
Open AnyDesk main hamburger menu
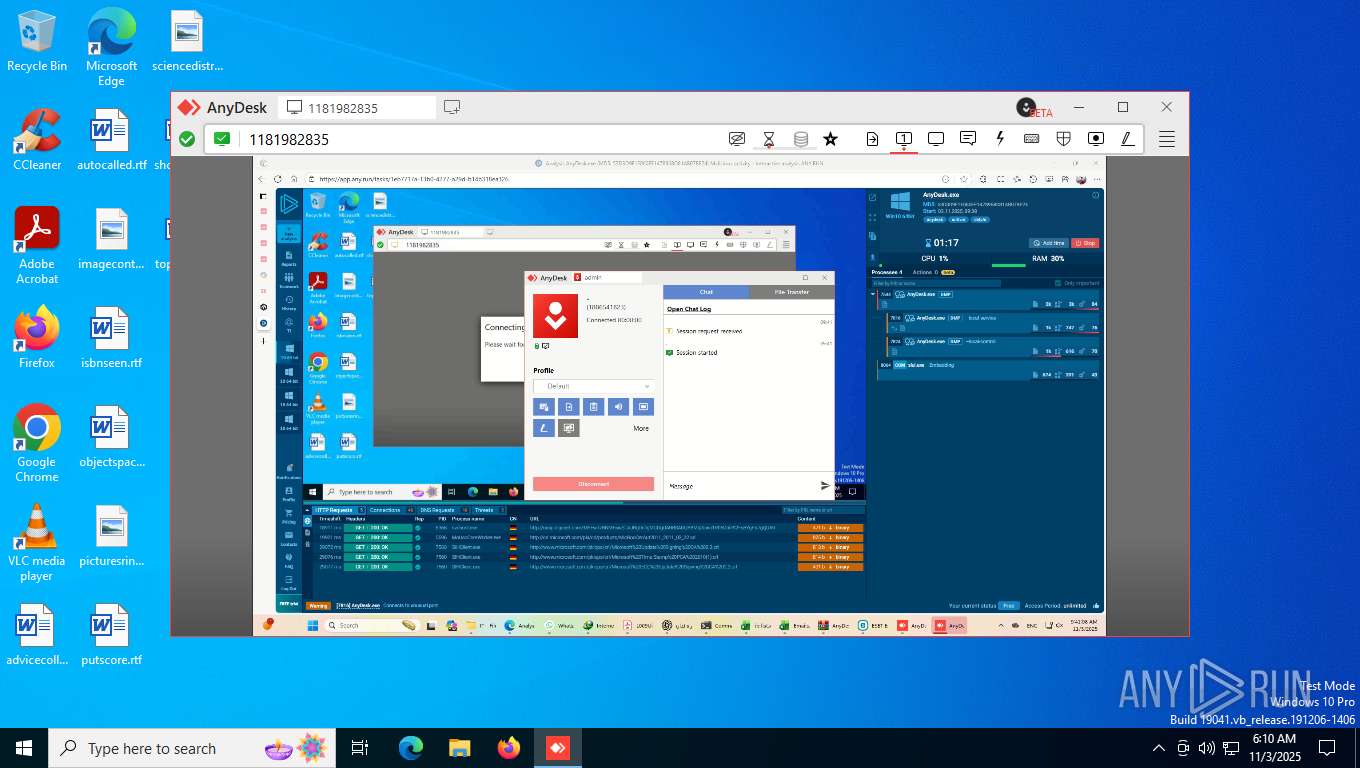pyautogui.click(x=1167, y=139)
